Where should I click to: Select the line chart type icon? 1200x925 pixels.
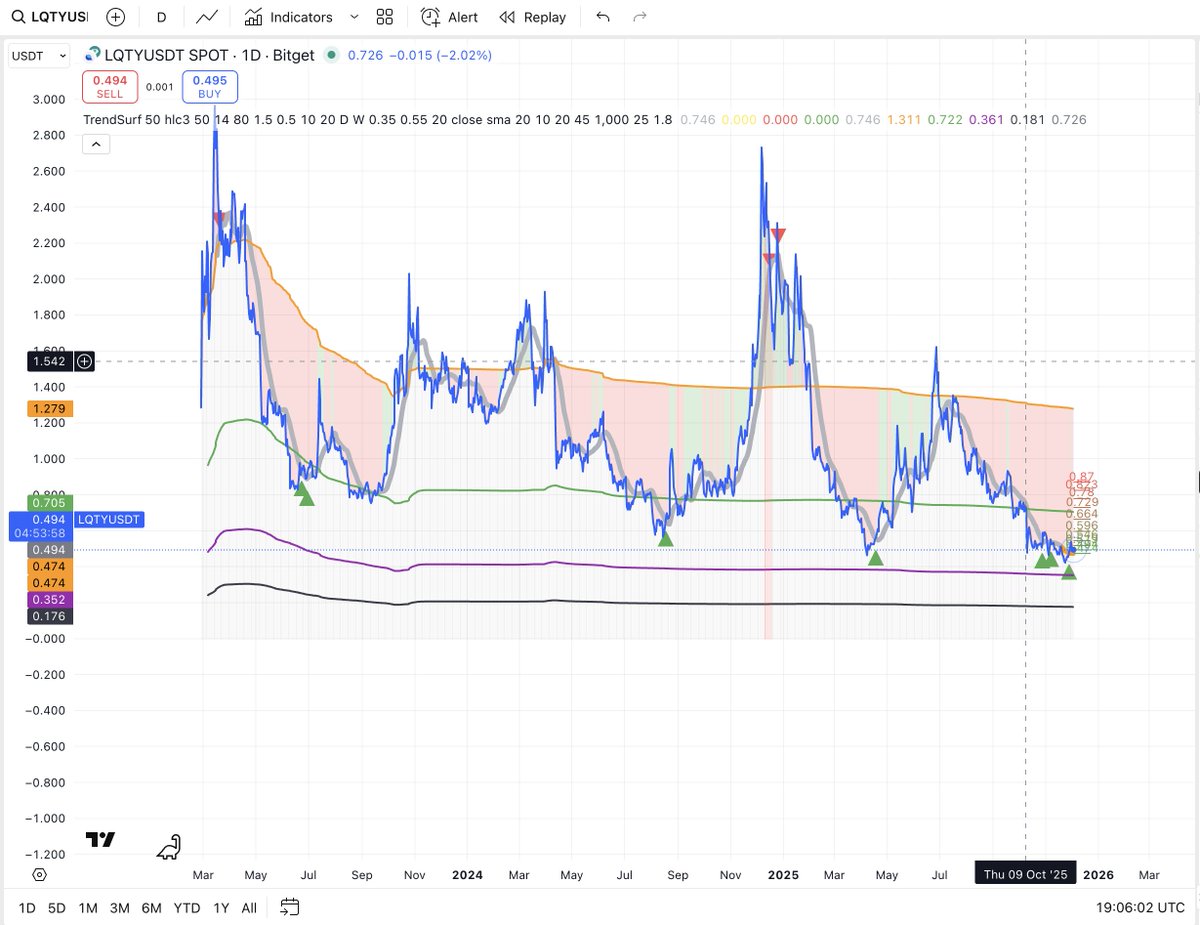[206, 16]
